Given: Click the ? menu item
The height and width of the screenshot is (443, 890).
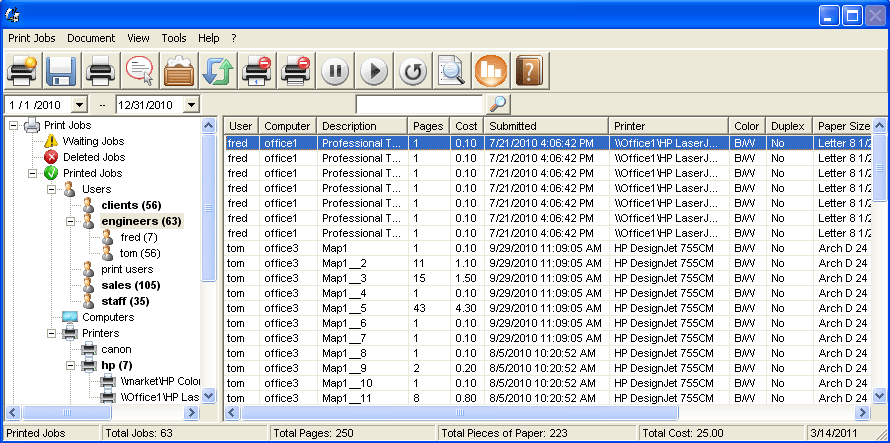Looking at the screenshot, I should (x=234, y=38).
